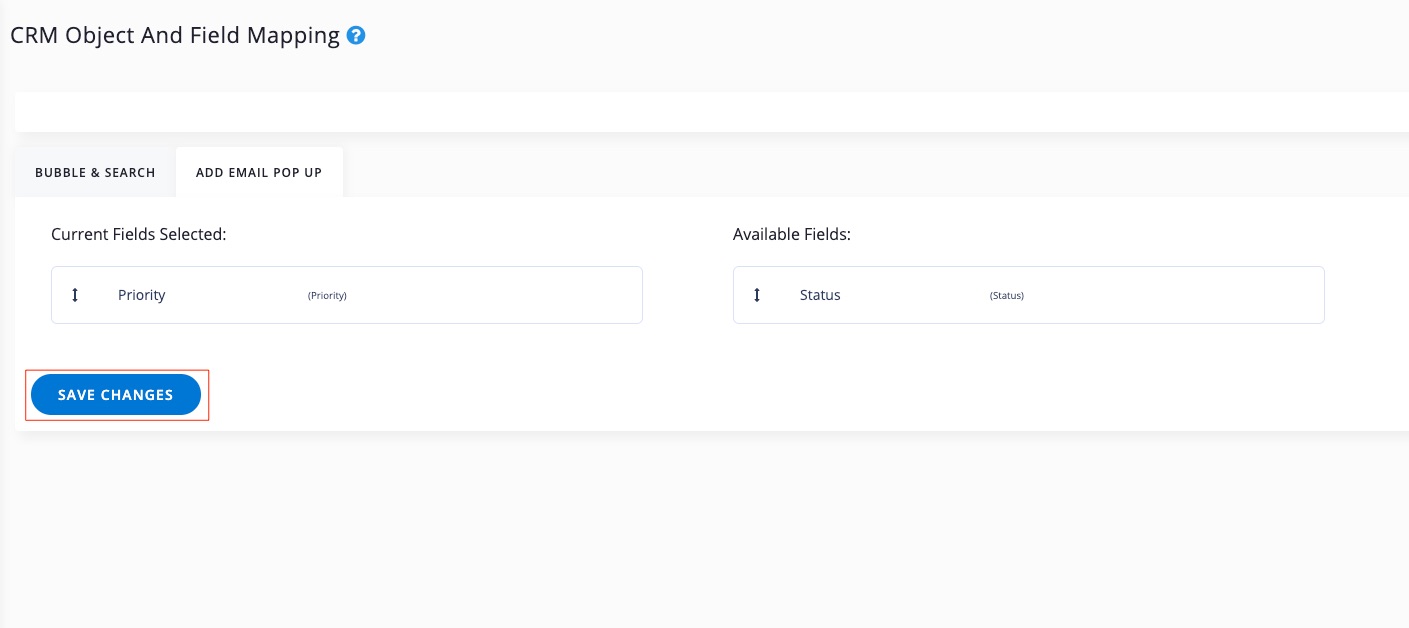Image resolution: width=1409 pixels, height=628 pixels.
Task: Switch to the Bubble & Search tab
Action: [x=95, y=172]
